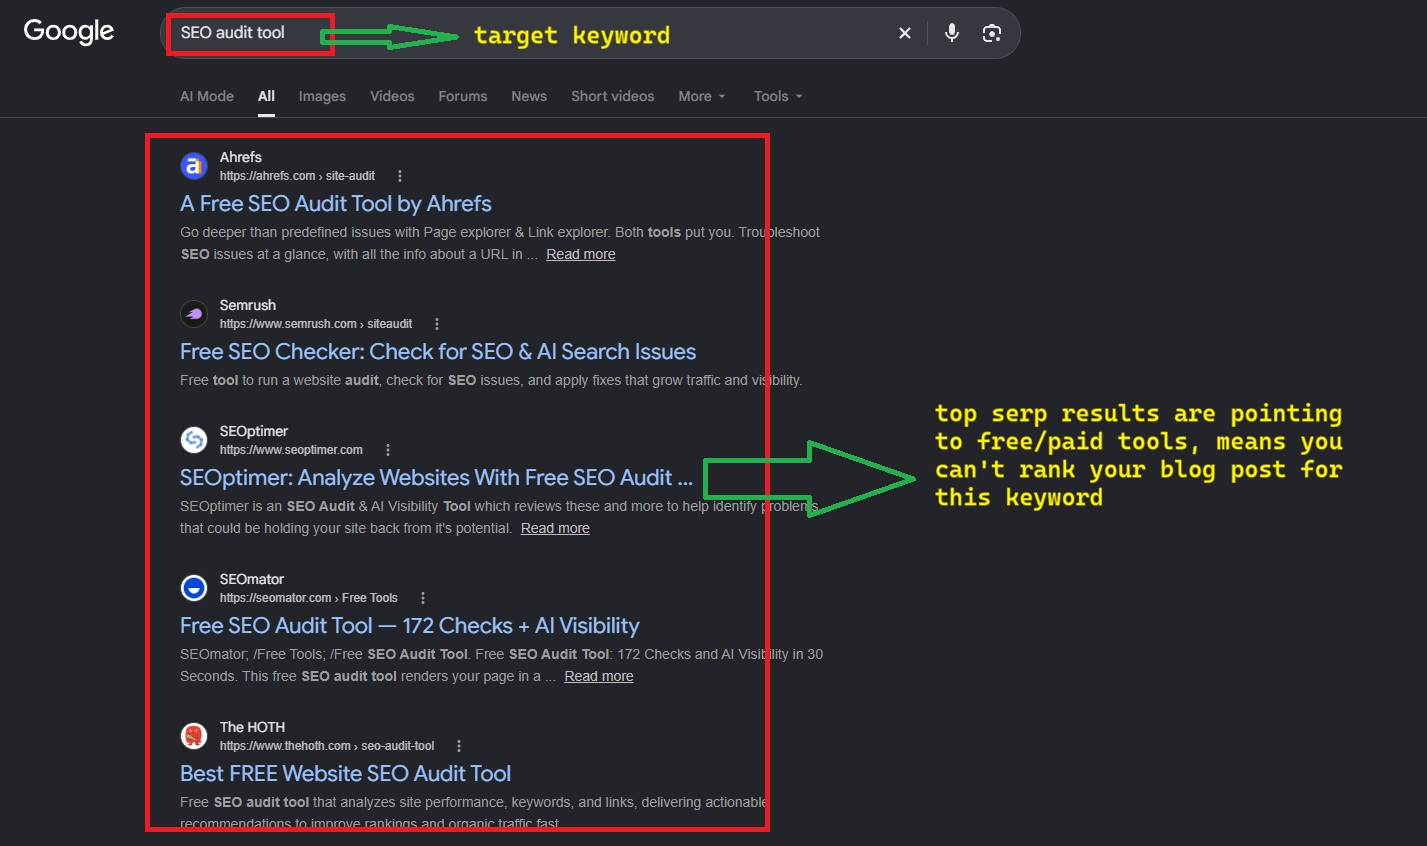Click the Semrush site name
The height and width of the screenshot is (846, 1427).
click(248, 305)
